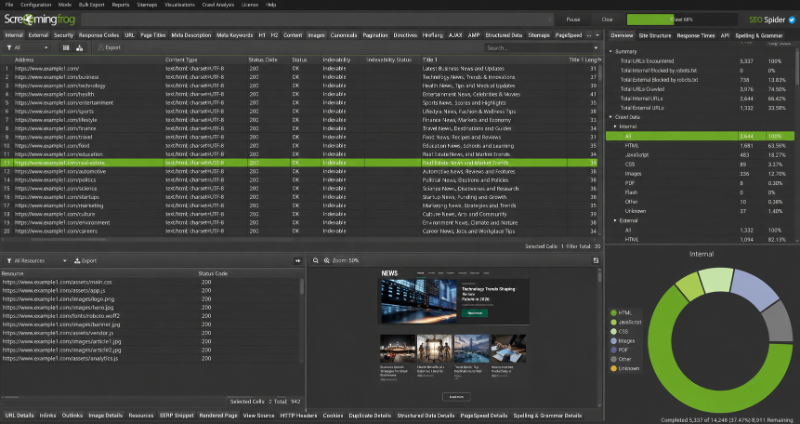Click the arrow icon at resources pane edge
Screen dimensions: 800x424
[298, 261]
